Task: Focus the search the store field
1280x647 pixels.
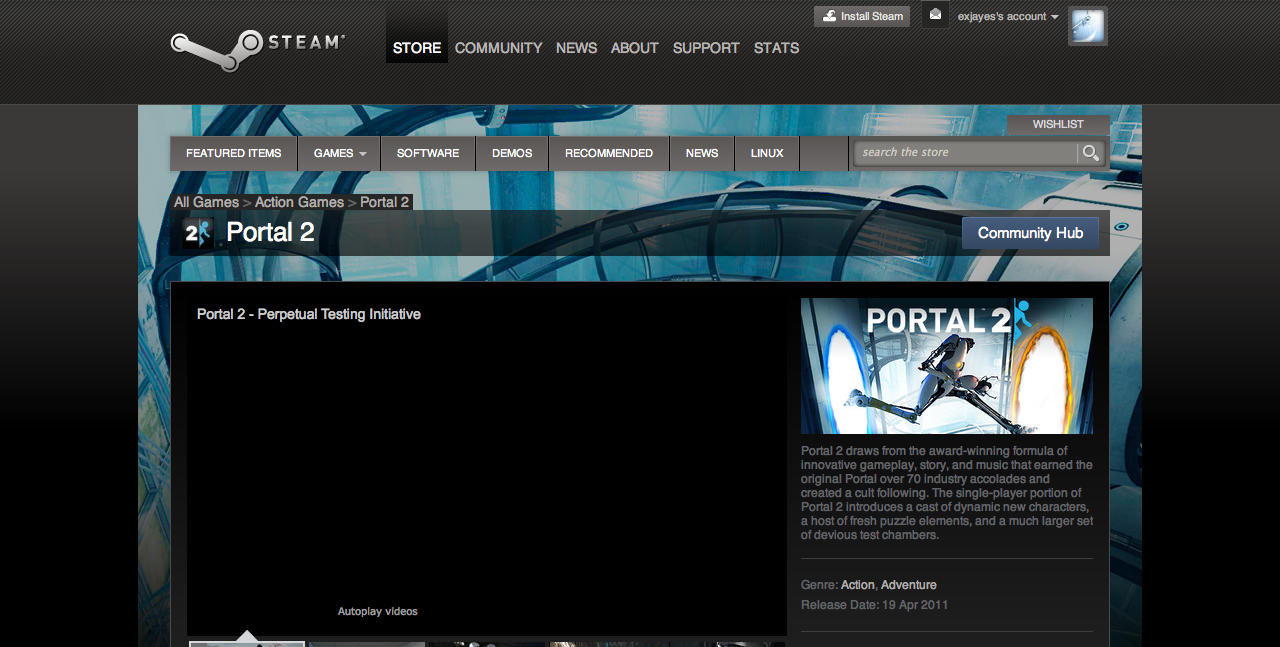Action: coord(967,153)
